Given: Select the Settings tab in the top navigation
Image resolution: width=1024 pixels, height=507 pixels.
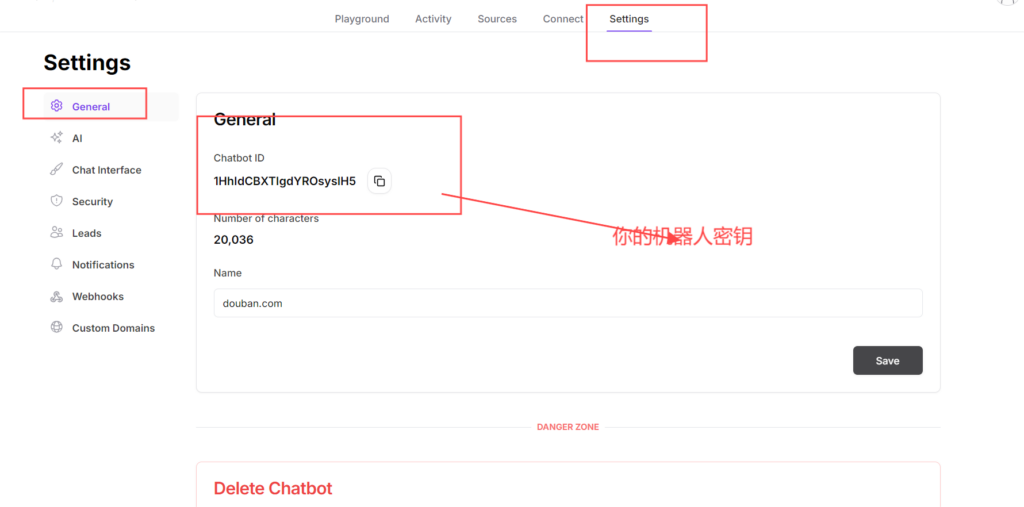Looking at the screenshot, I should (629, 19).
